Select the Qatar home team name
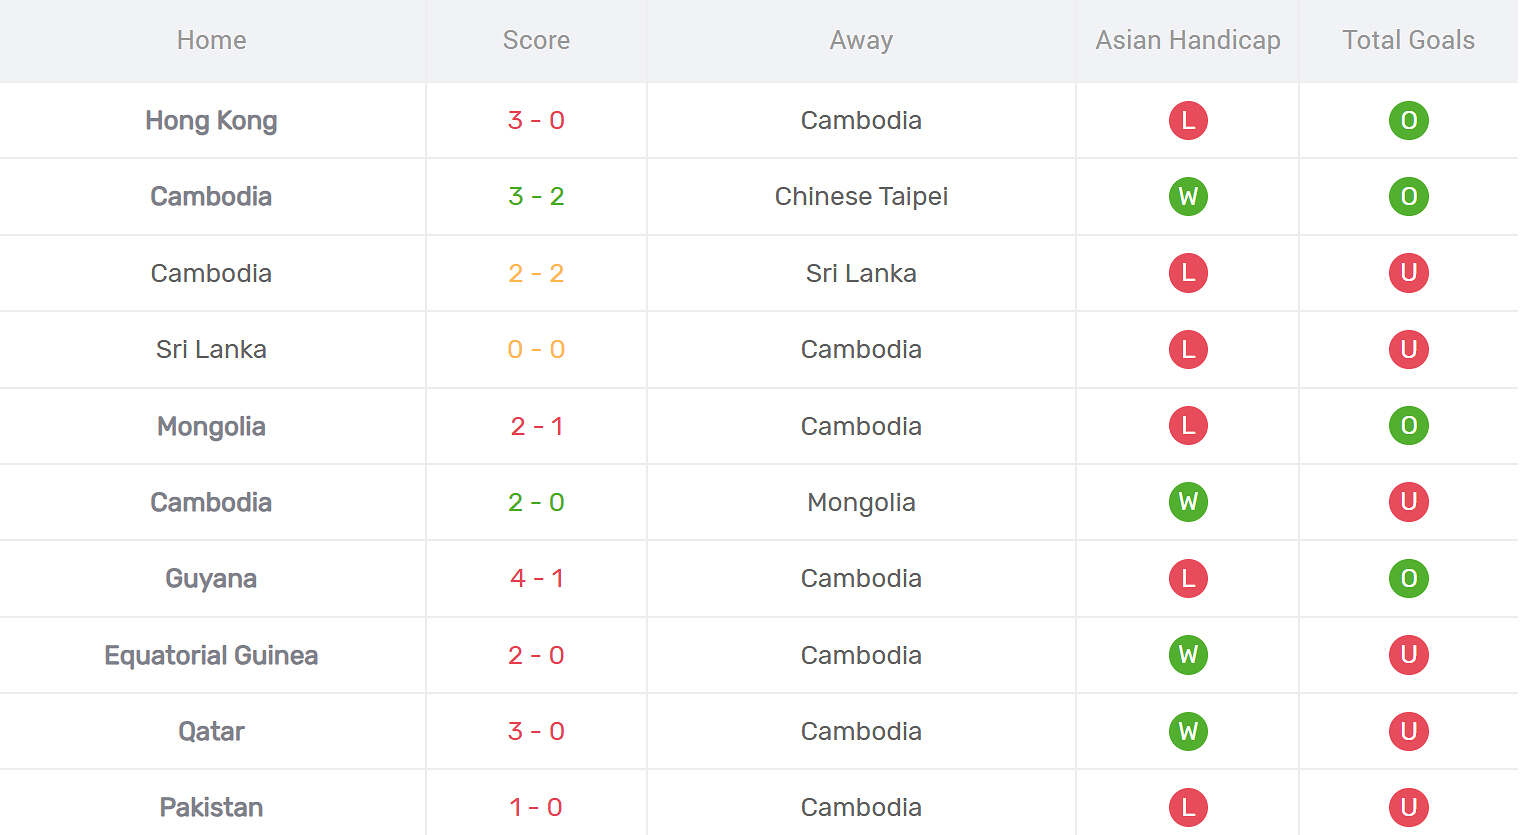 click(211, 731)
